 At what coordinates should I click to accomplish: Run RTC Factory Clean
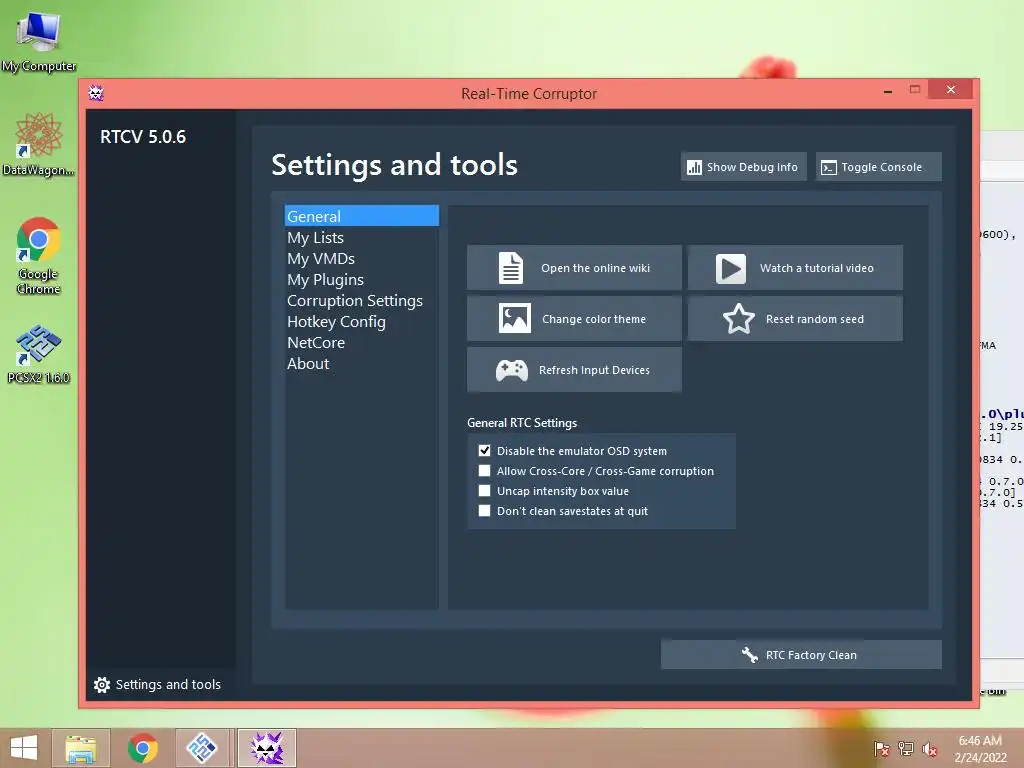pos(801,654)
